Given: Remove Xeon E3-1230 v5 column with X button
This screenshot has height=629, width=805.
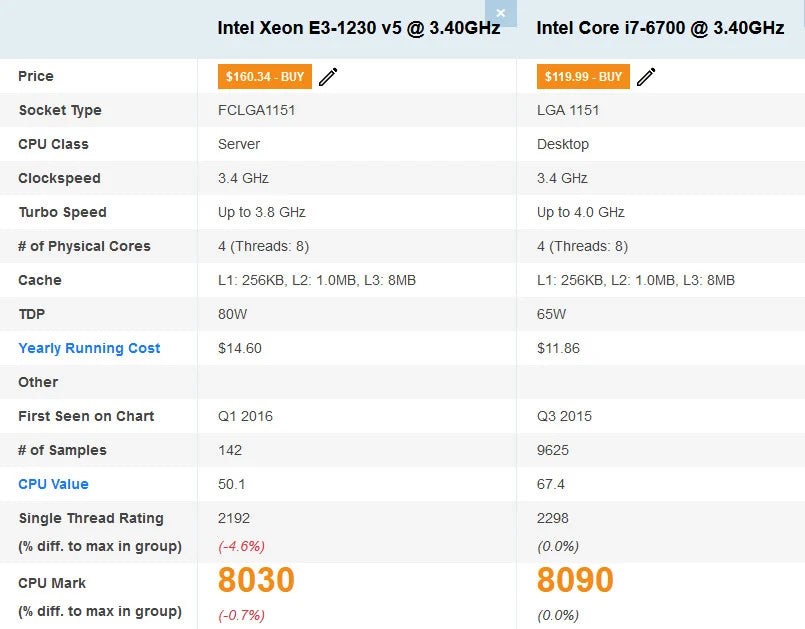Looking at the screenshot, I should tap(501, 13).
